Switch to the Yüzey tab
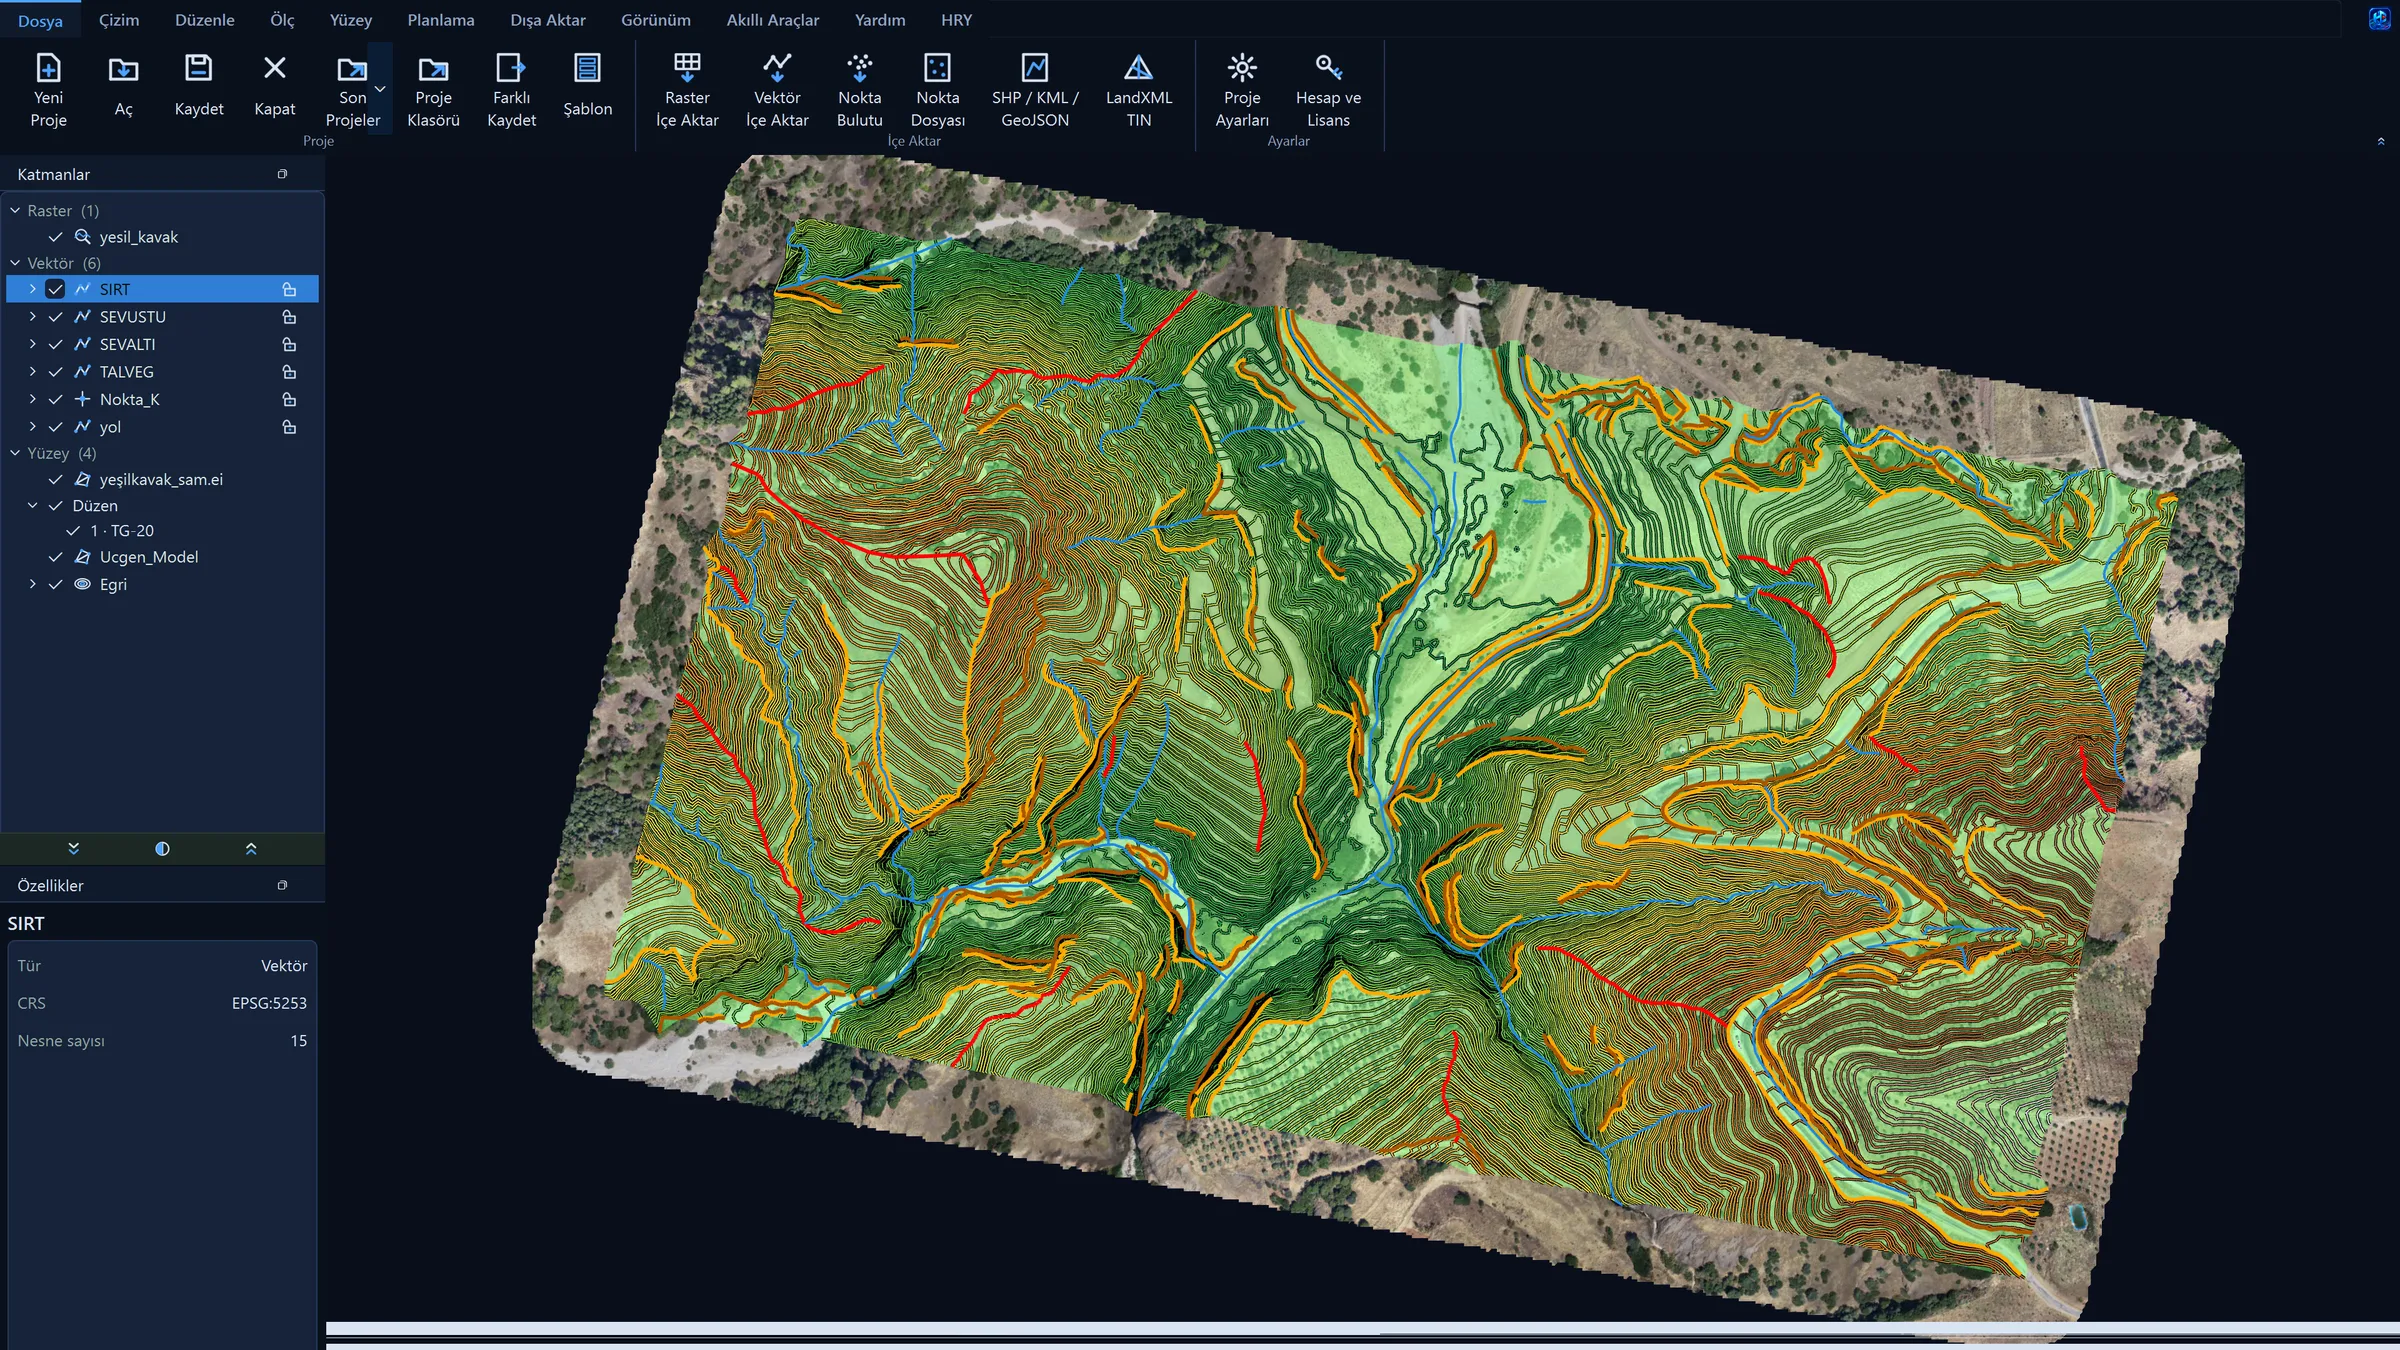 (350, 20)
